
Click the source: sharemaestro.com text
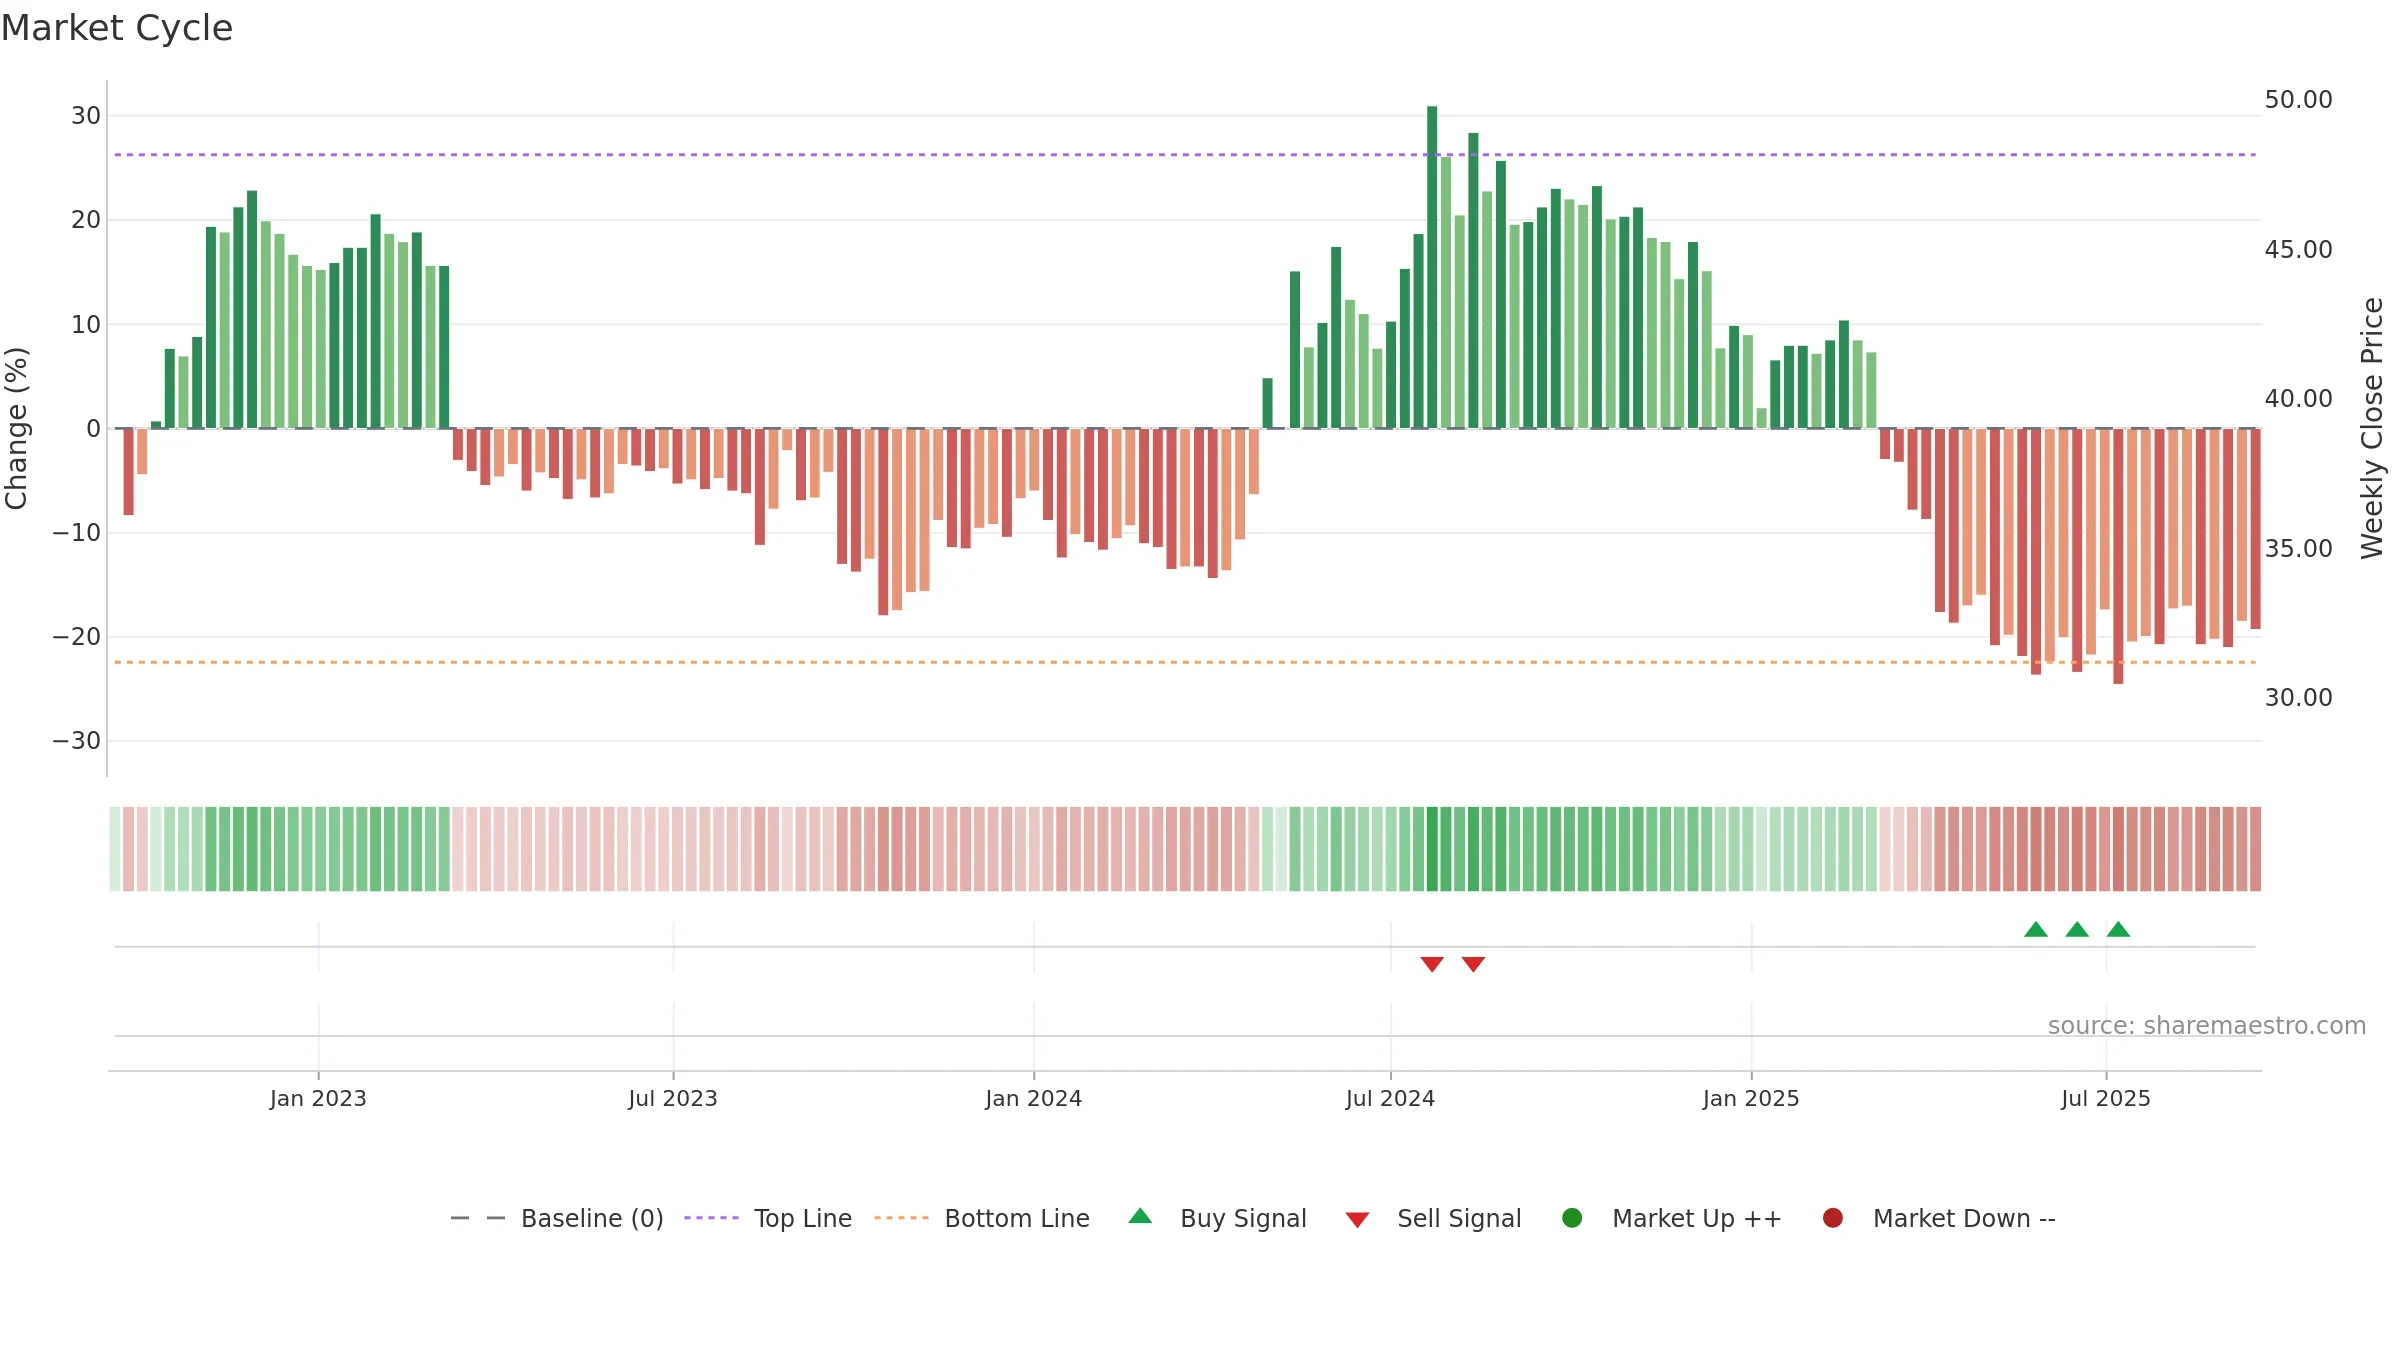[2207, 1025]
